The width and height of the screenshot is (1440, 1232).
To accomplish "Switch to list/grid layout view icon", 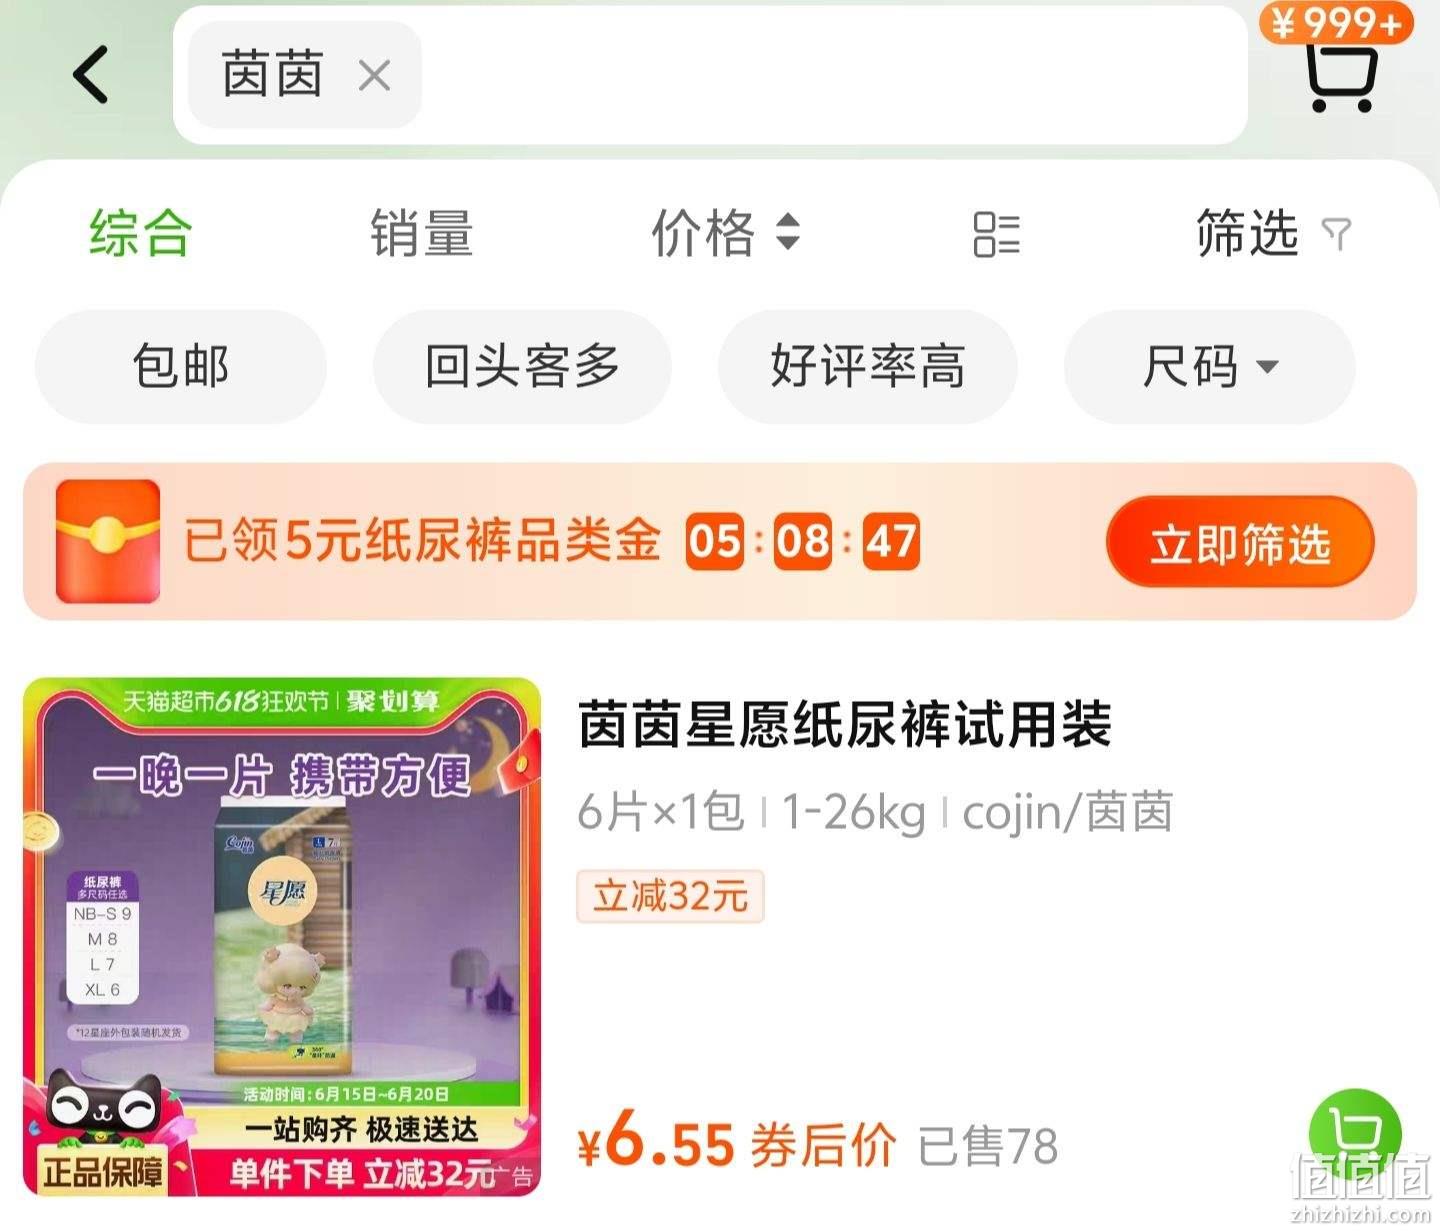I will [996, 234].
